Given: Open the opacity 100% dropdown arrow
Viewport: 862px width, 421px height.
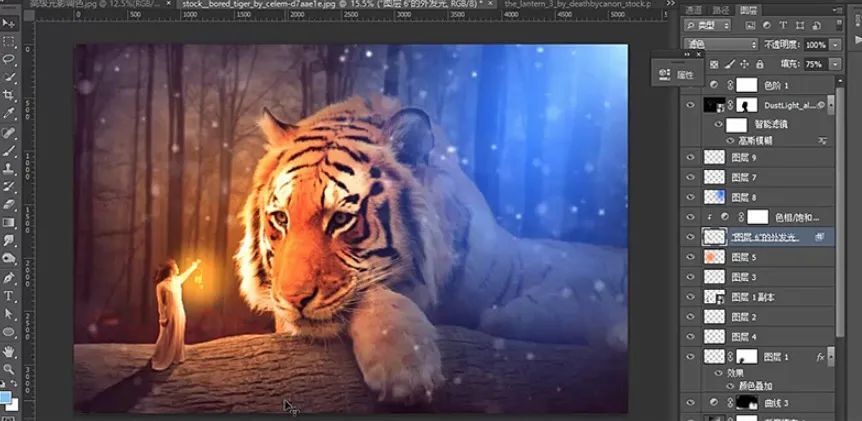Looking at the screenshot, I should pos(835,45).
